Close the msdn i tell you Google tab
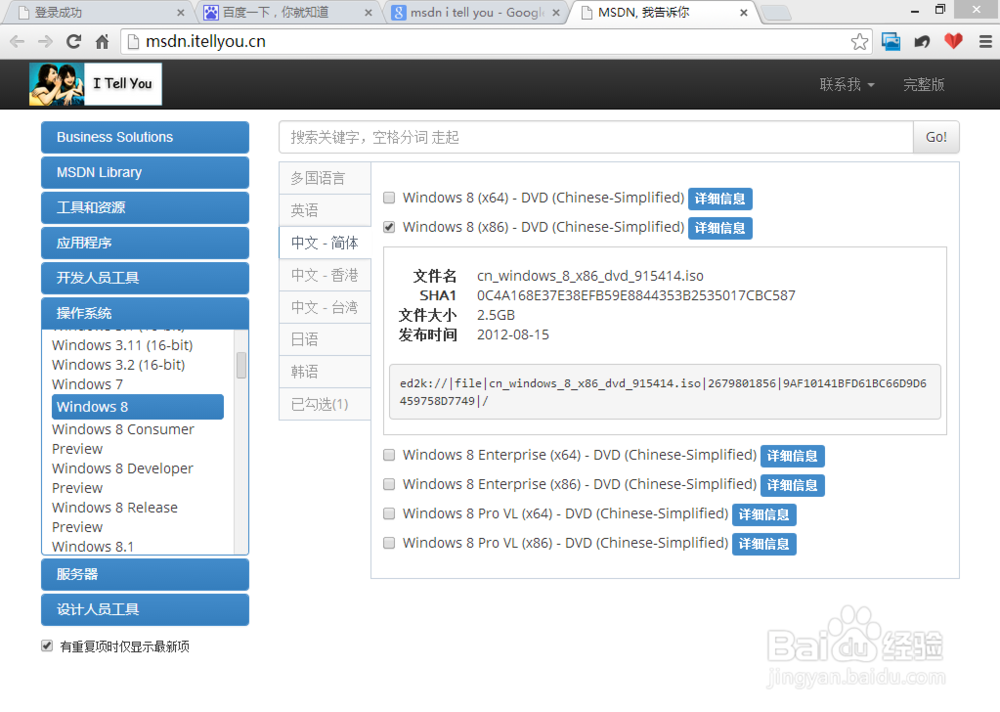Image resolution: width=1000 pixels, height=712 pixels. tap(556, 13)
